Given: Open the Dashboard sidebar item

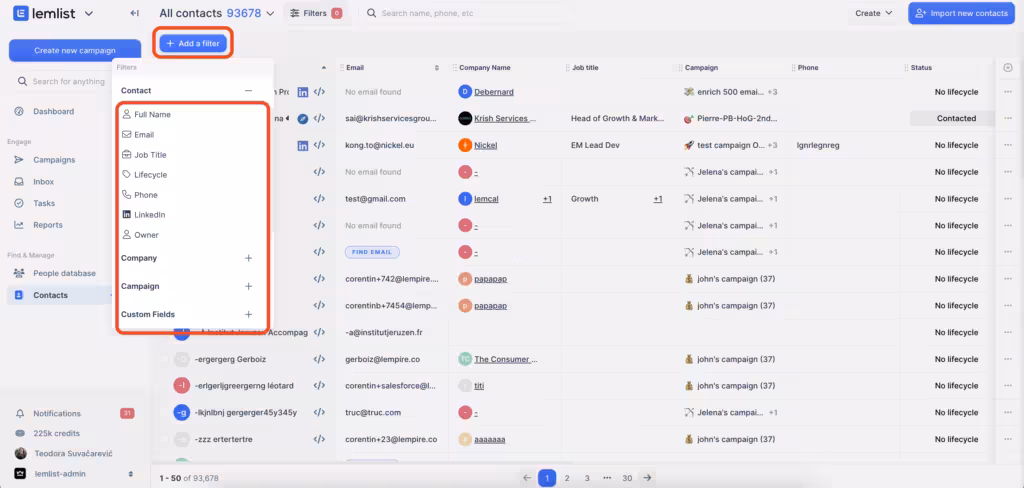Looking at the screenshot, I should click(x=54, y=112).
